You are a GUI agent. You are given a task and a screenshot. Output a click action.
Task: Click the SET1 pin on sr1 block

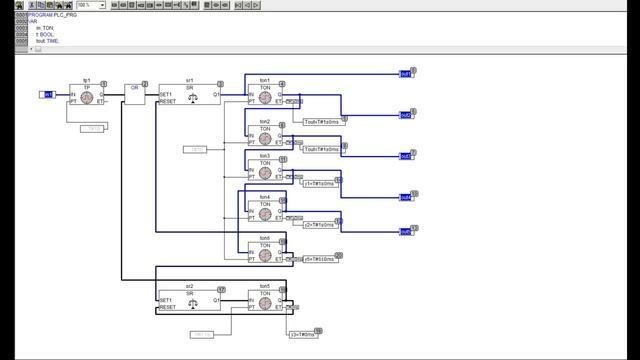(166, 95)
